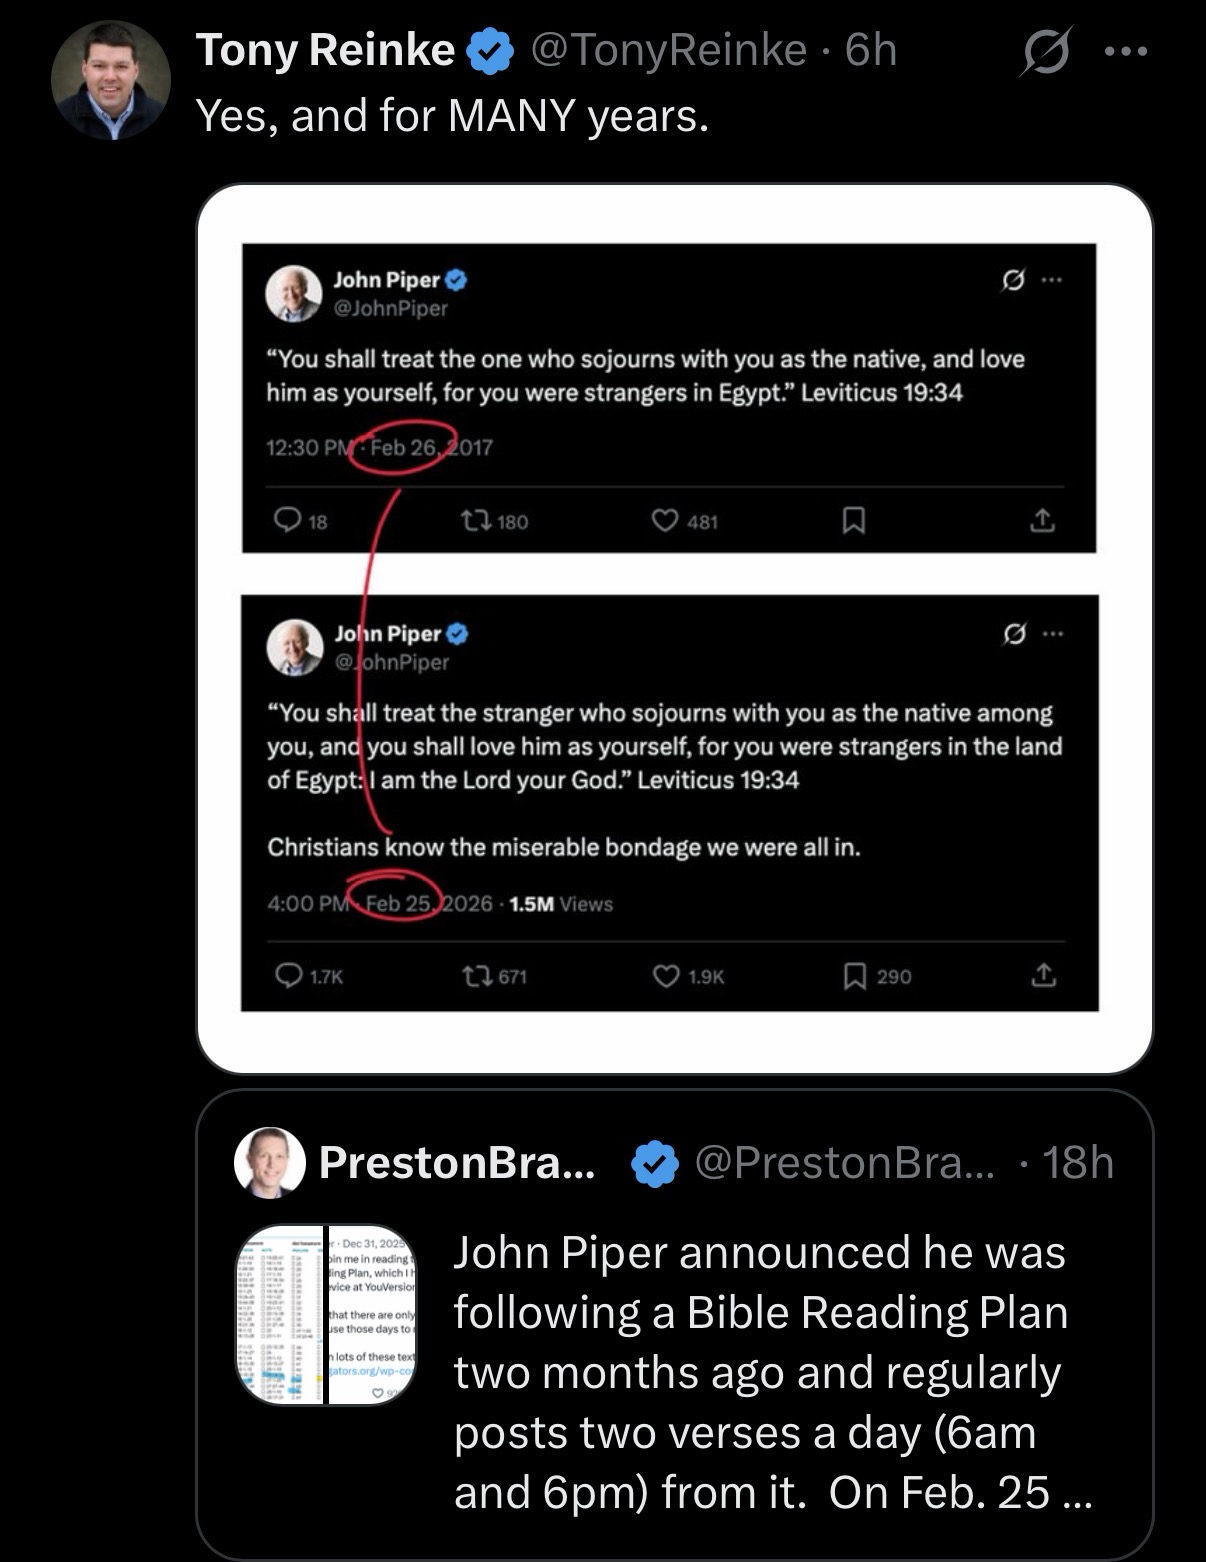Open the attached John Piper screenshot image
The height and width of the screenshot is (1562, 1206).
[x=674, y=627]
